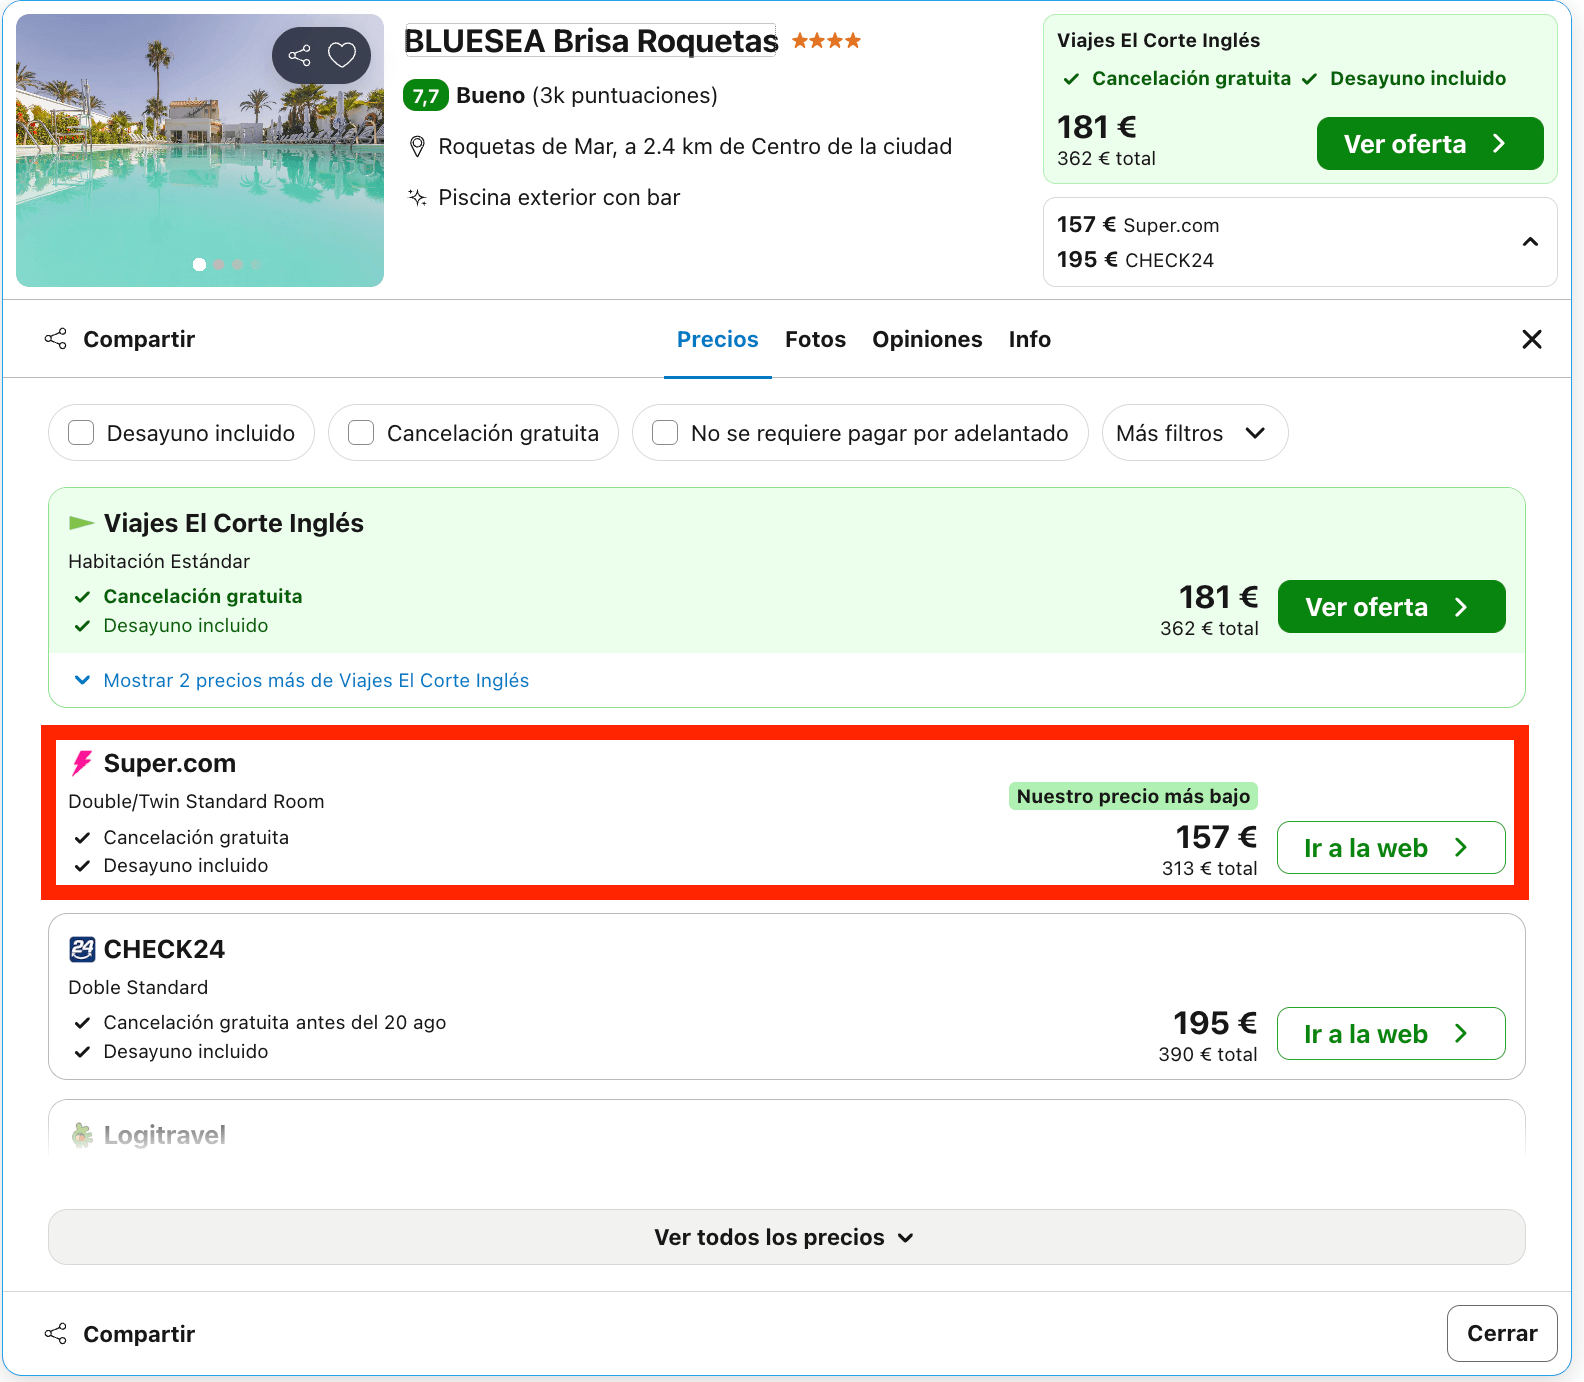Click the four-star rating icons
Viewport: 1584px width, 1382px height.
click(x=826, y=41)
